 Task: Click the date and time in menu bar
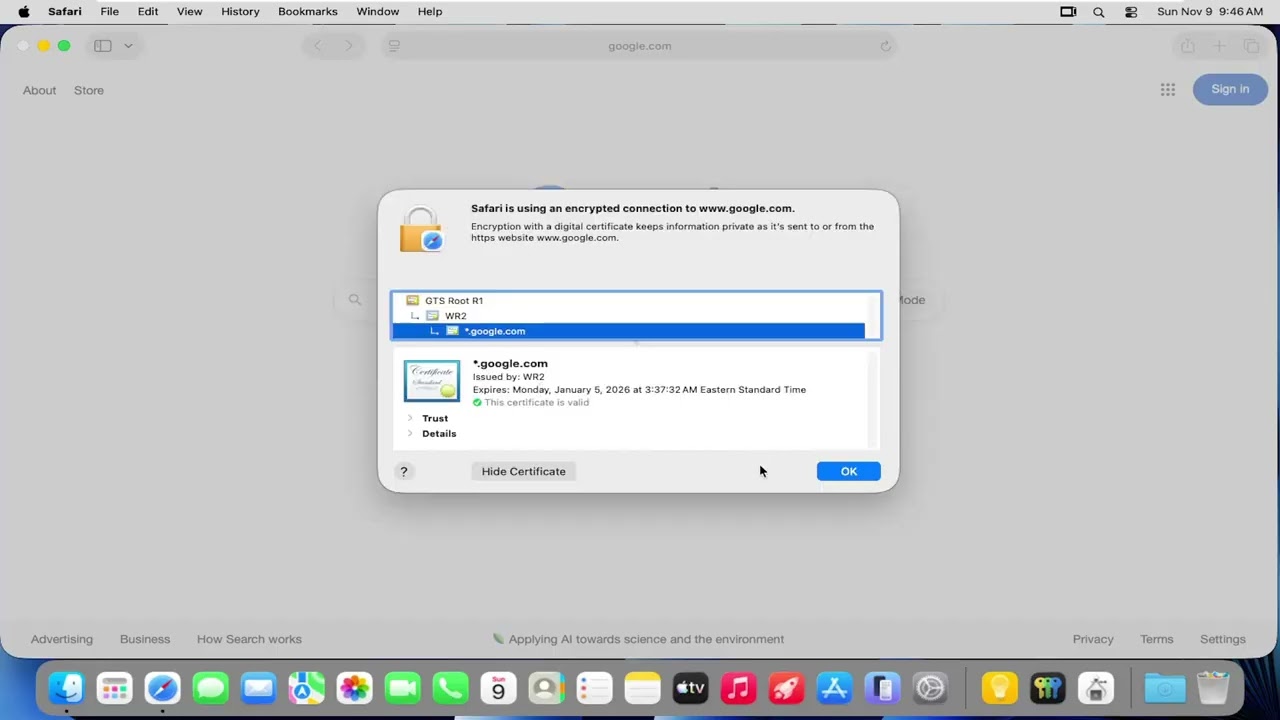[x=1210, y=11]
